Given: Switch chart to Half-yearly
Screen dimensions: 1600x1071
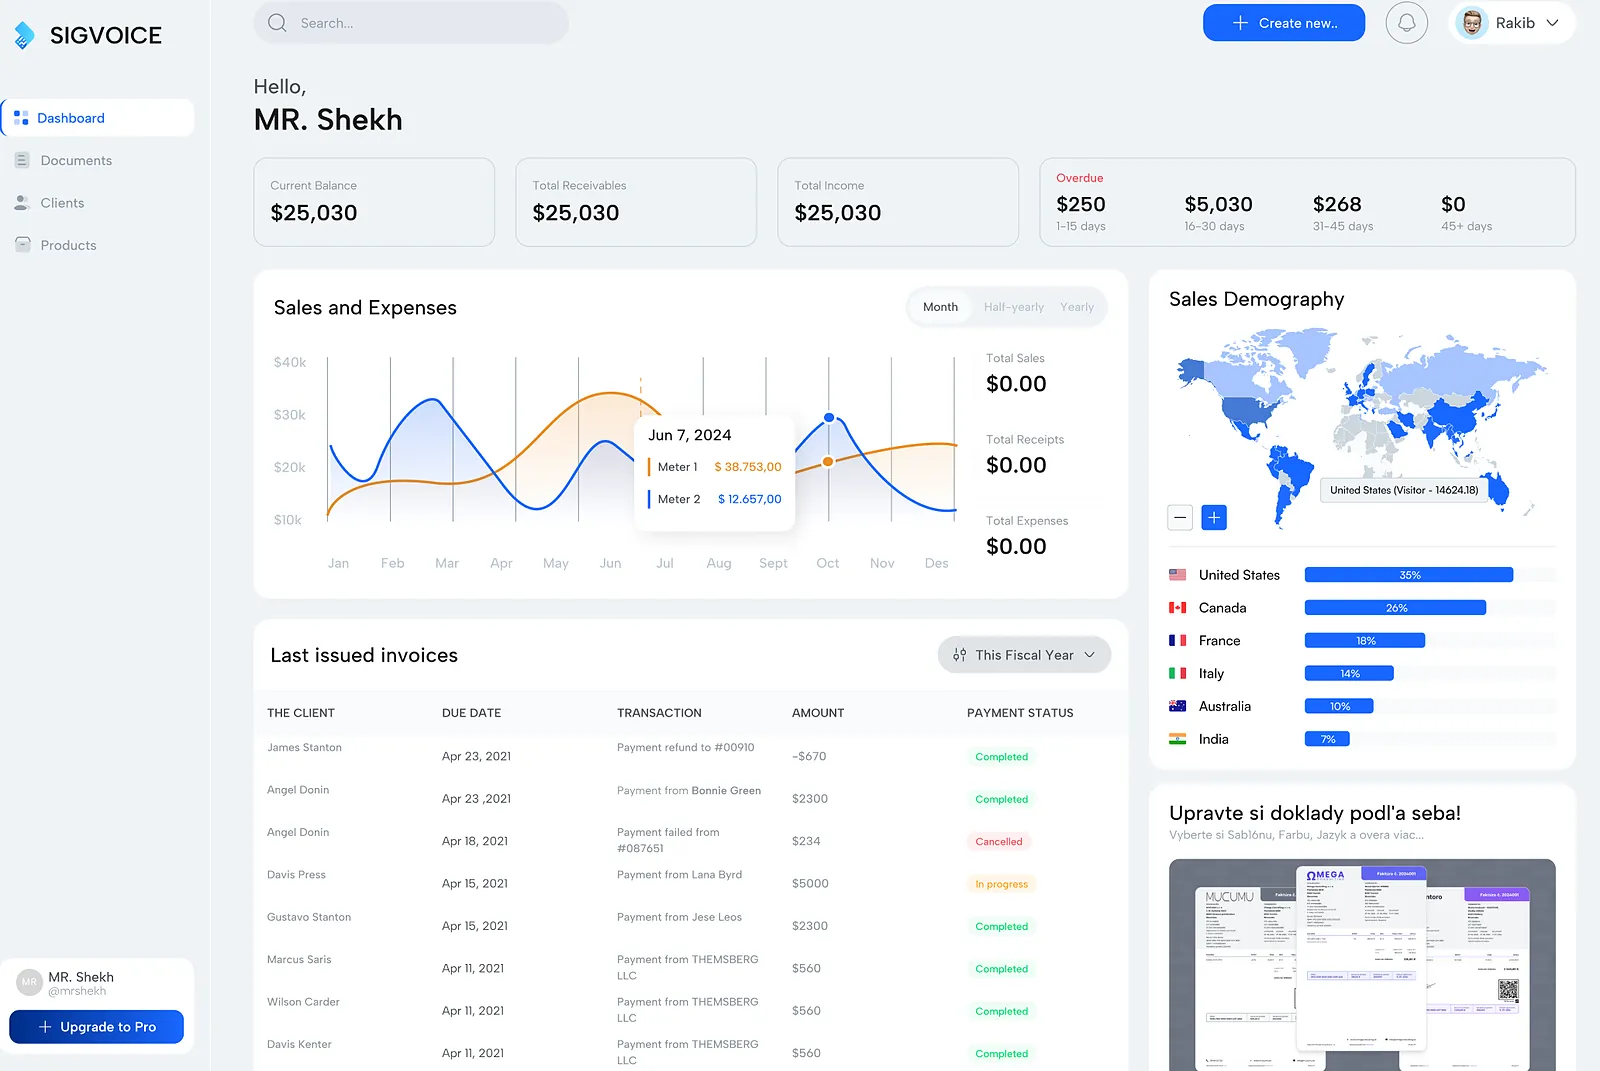Looking at the screenshot, I should coord(1013,307).
